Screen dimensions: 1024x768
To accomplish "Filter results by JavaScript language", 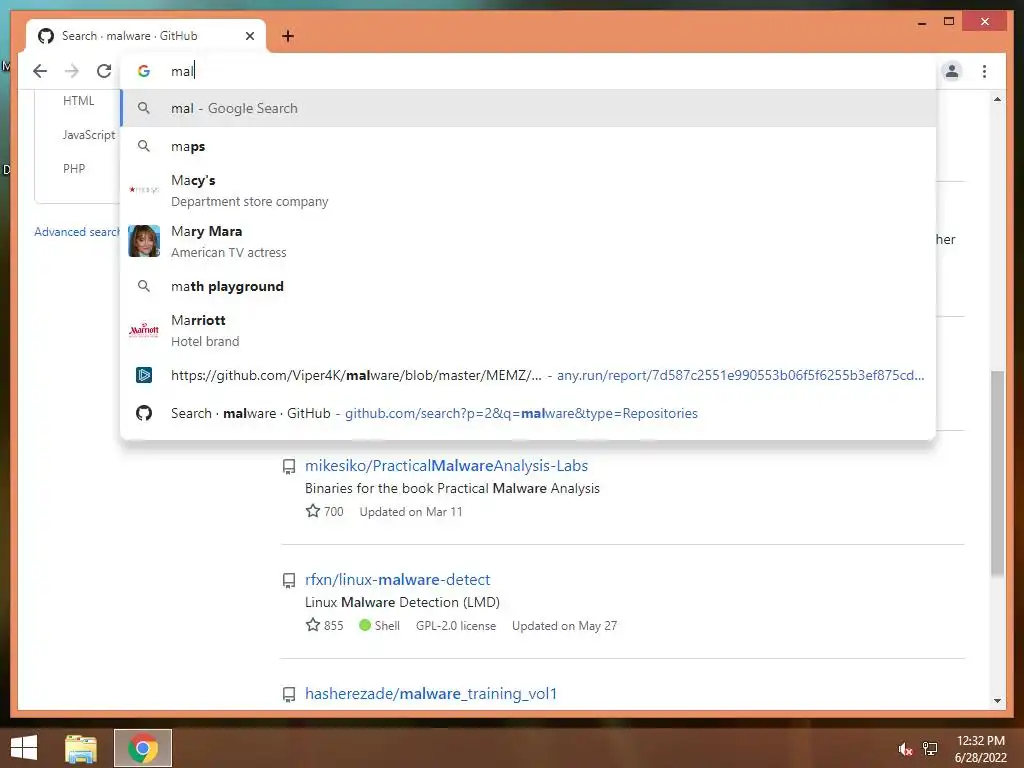I will [x=89, y=135].
